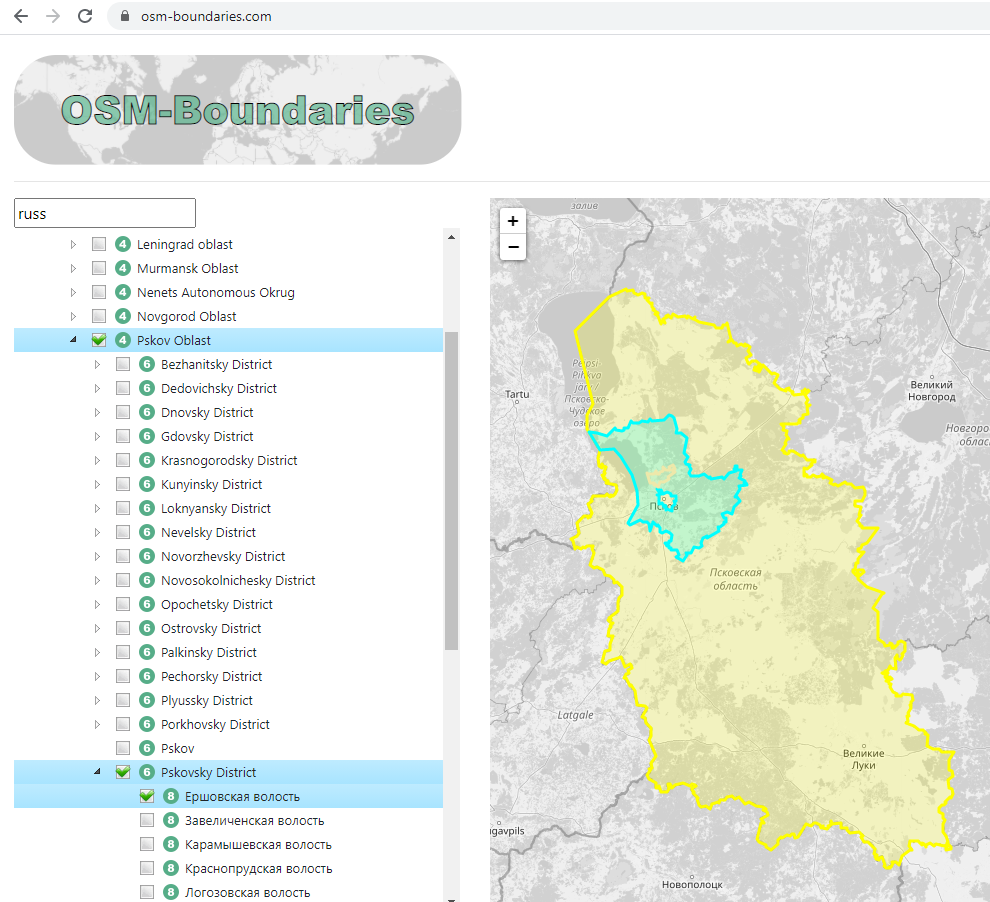Screen dimensions: 990x902
Task: Uncheck the Ершовская волость checkbox
Action: point(146,796)
